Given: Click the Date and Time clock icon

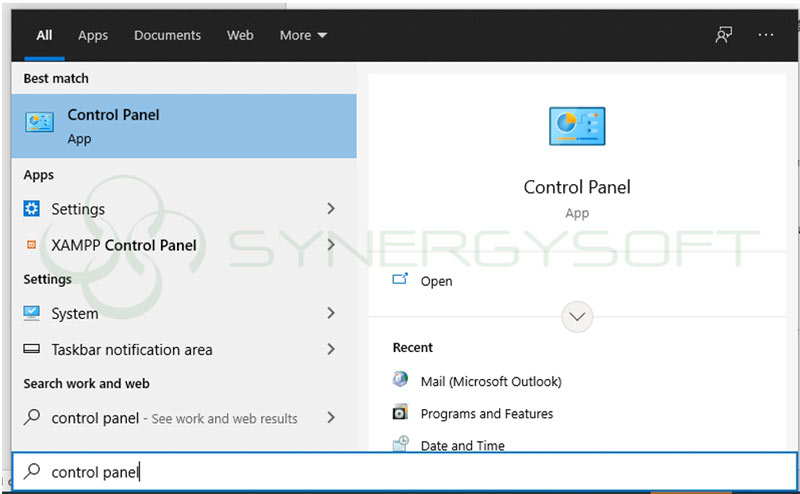Looking at the screenshot, I should 401,443.
